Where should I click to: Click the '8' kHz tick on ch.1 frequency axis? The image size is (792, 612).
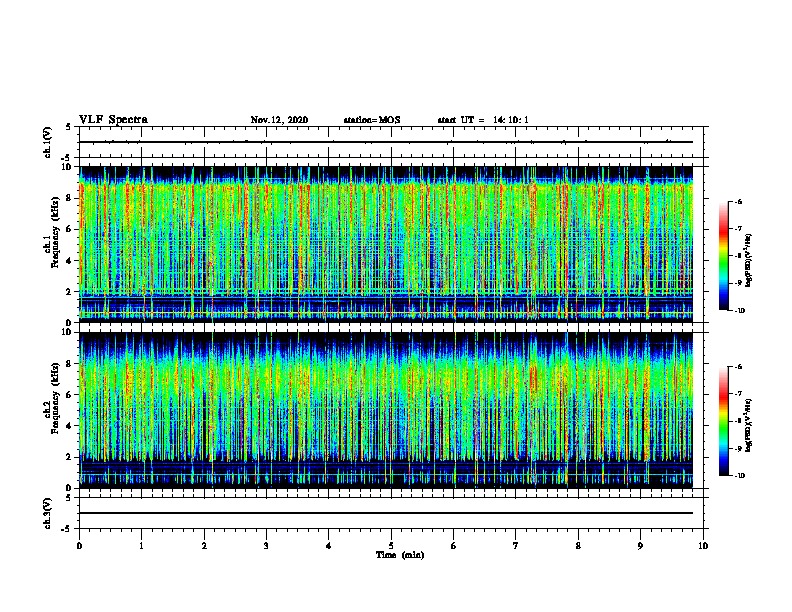coord(69,198)
